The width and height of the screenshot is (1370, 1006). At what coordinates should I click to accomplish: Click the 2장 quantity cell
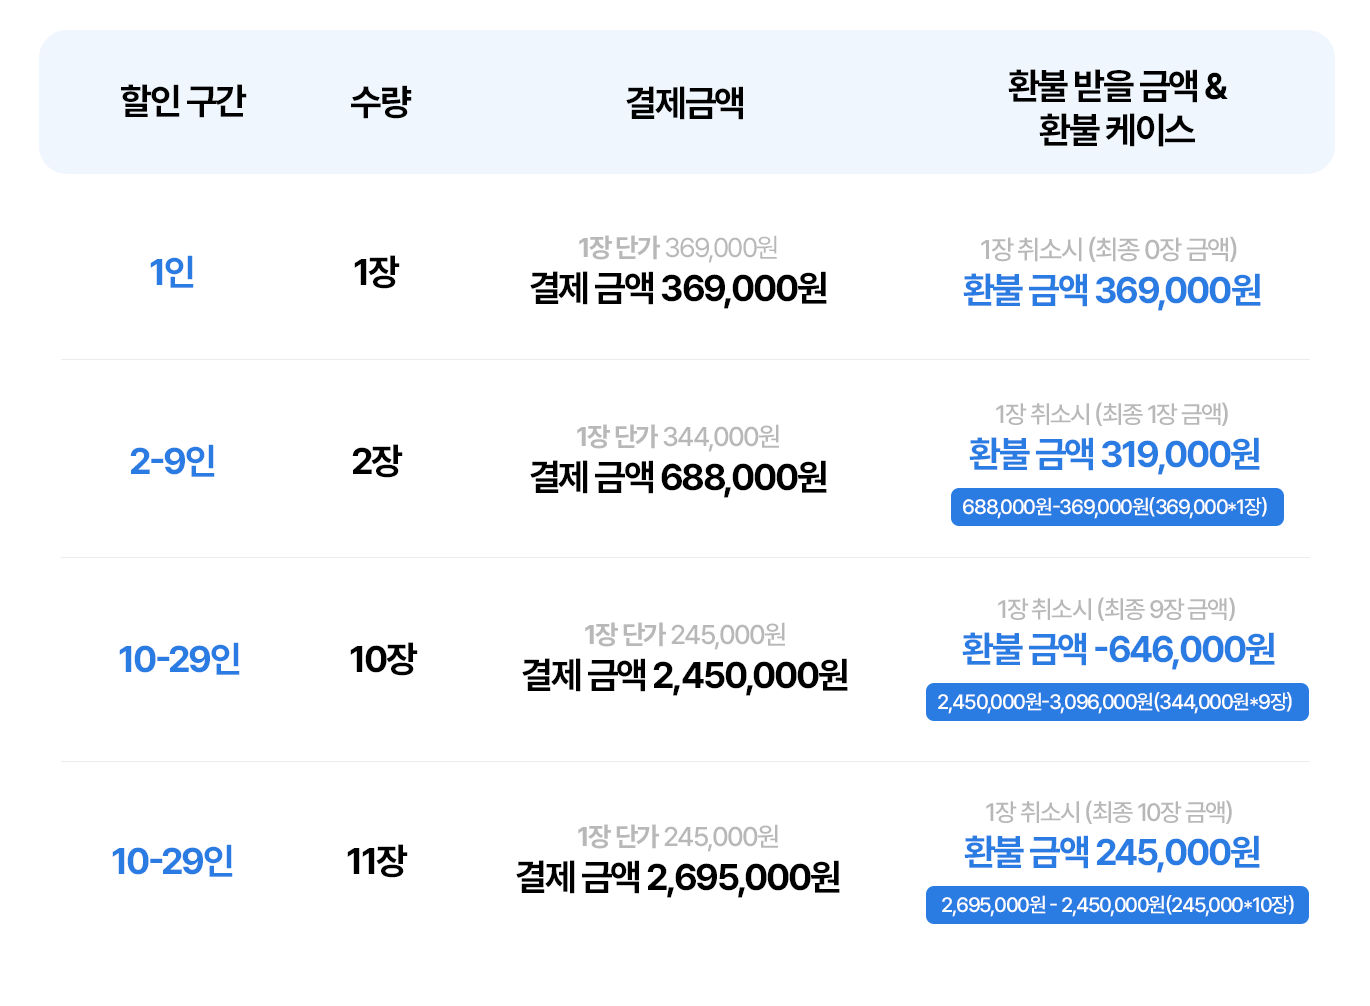click(377, 461)
